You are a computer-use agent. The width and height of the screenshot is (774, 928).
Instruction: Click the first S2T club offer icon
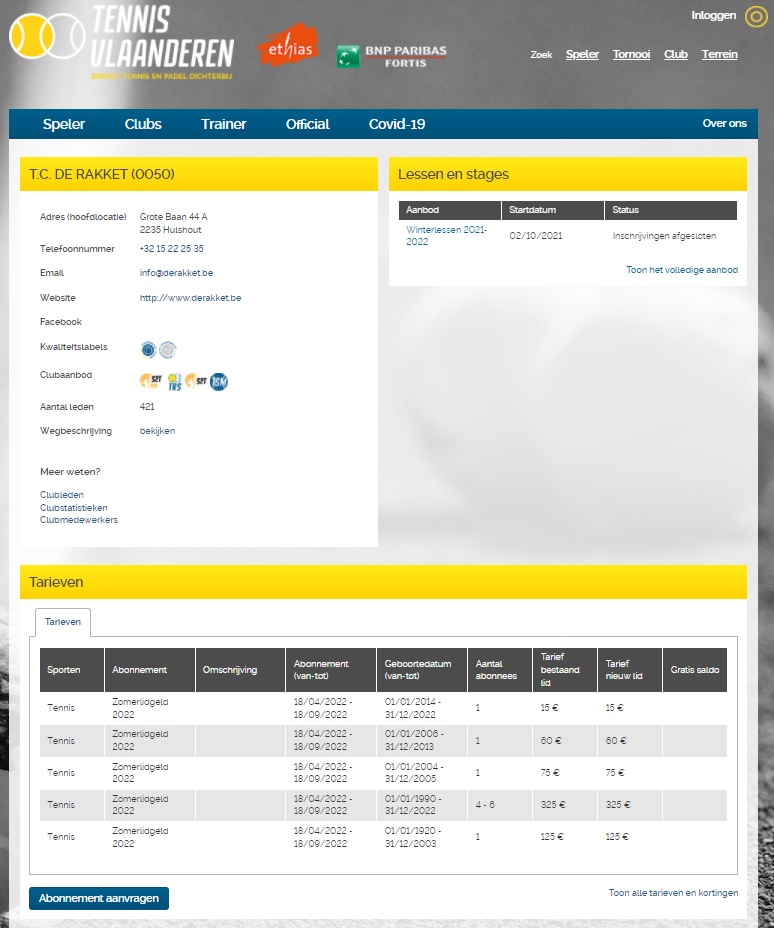[x=151, y=381]
